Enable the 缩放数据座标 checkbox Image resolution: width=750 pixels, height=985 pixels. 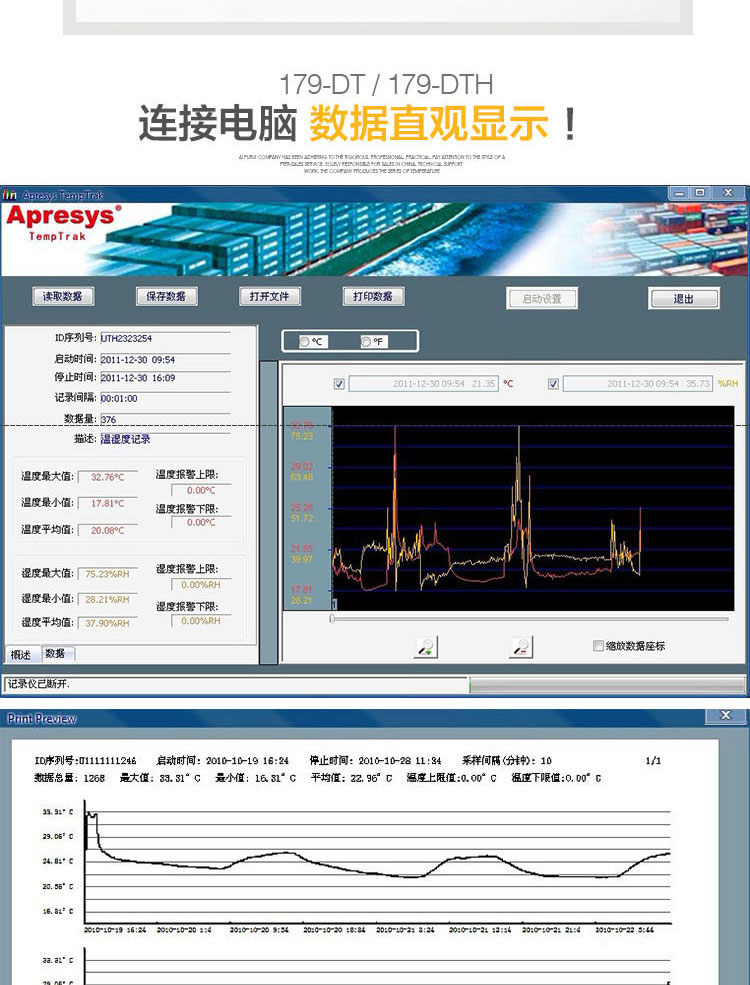click(x=599, y=646)
